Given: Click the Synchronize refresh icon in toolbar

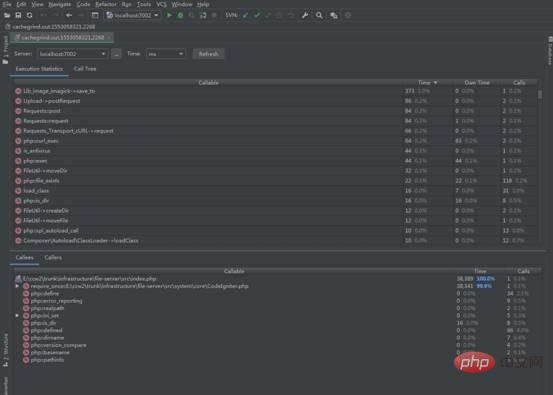Looking at the screenshot, I should point(30,15).
